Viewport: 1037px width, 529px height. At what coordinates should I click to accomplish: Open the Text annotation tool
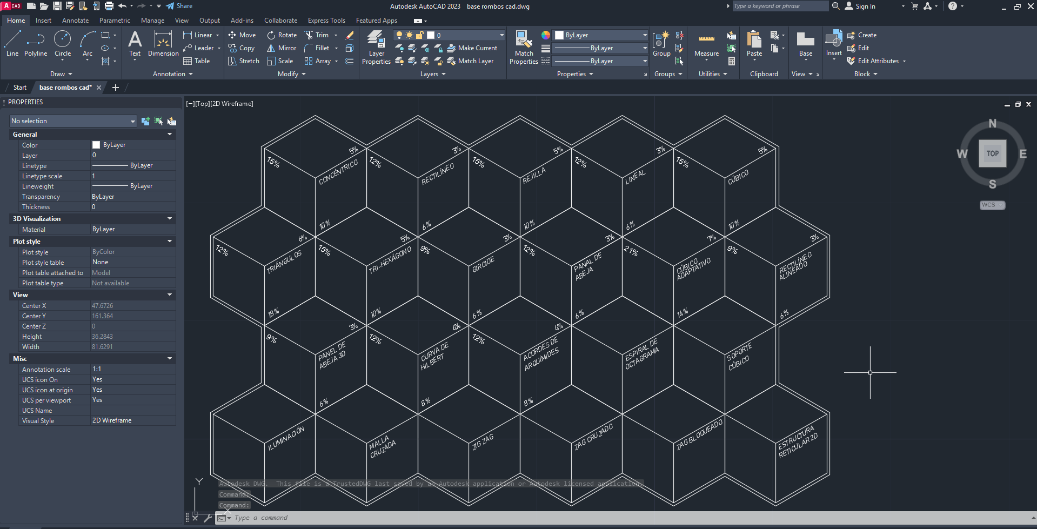coord(135,44)
